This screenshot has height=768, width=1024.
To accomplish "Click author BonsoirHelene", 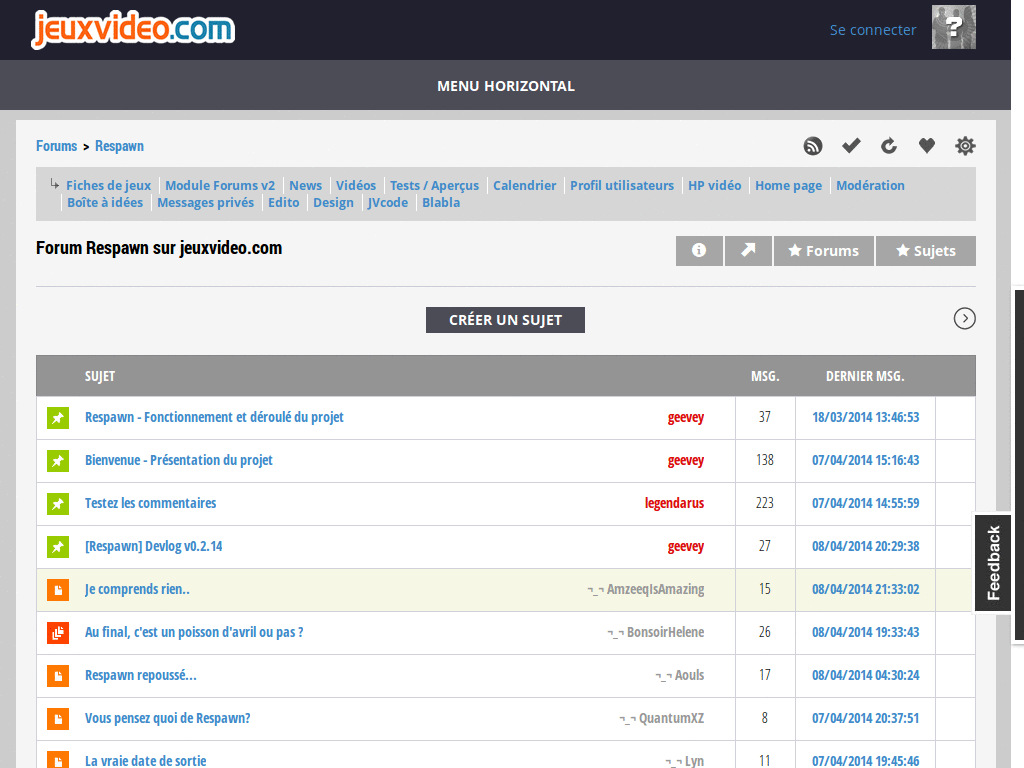I will pyautogui.click(x=665, y=632).
